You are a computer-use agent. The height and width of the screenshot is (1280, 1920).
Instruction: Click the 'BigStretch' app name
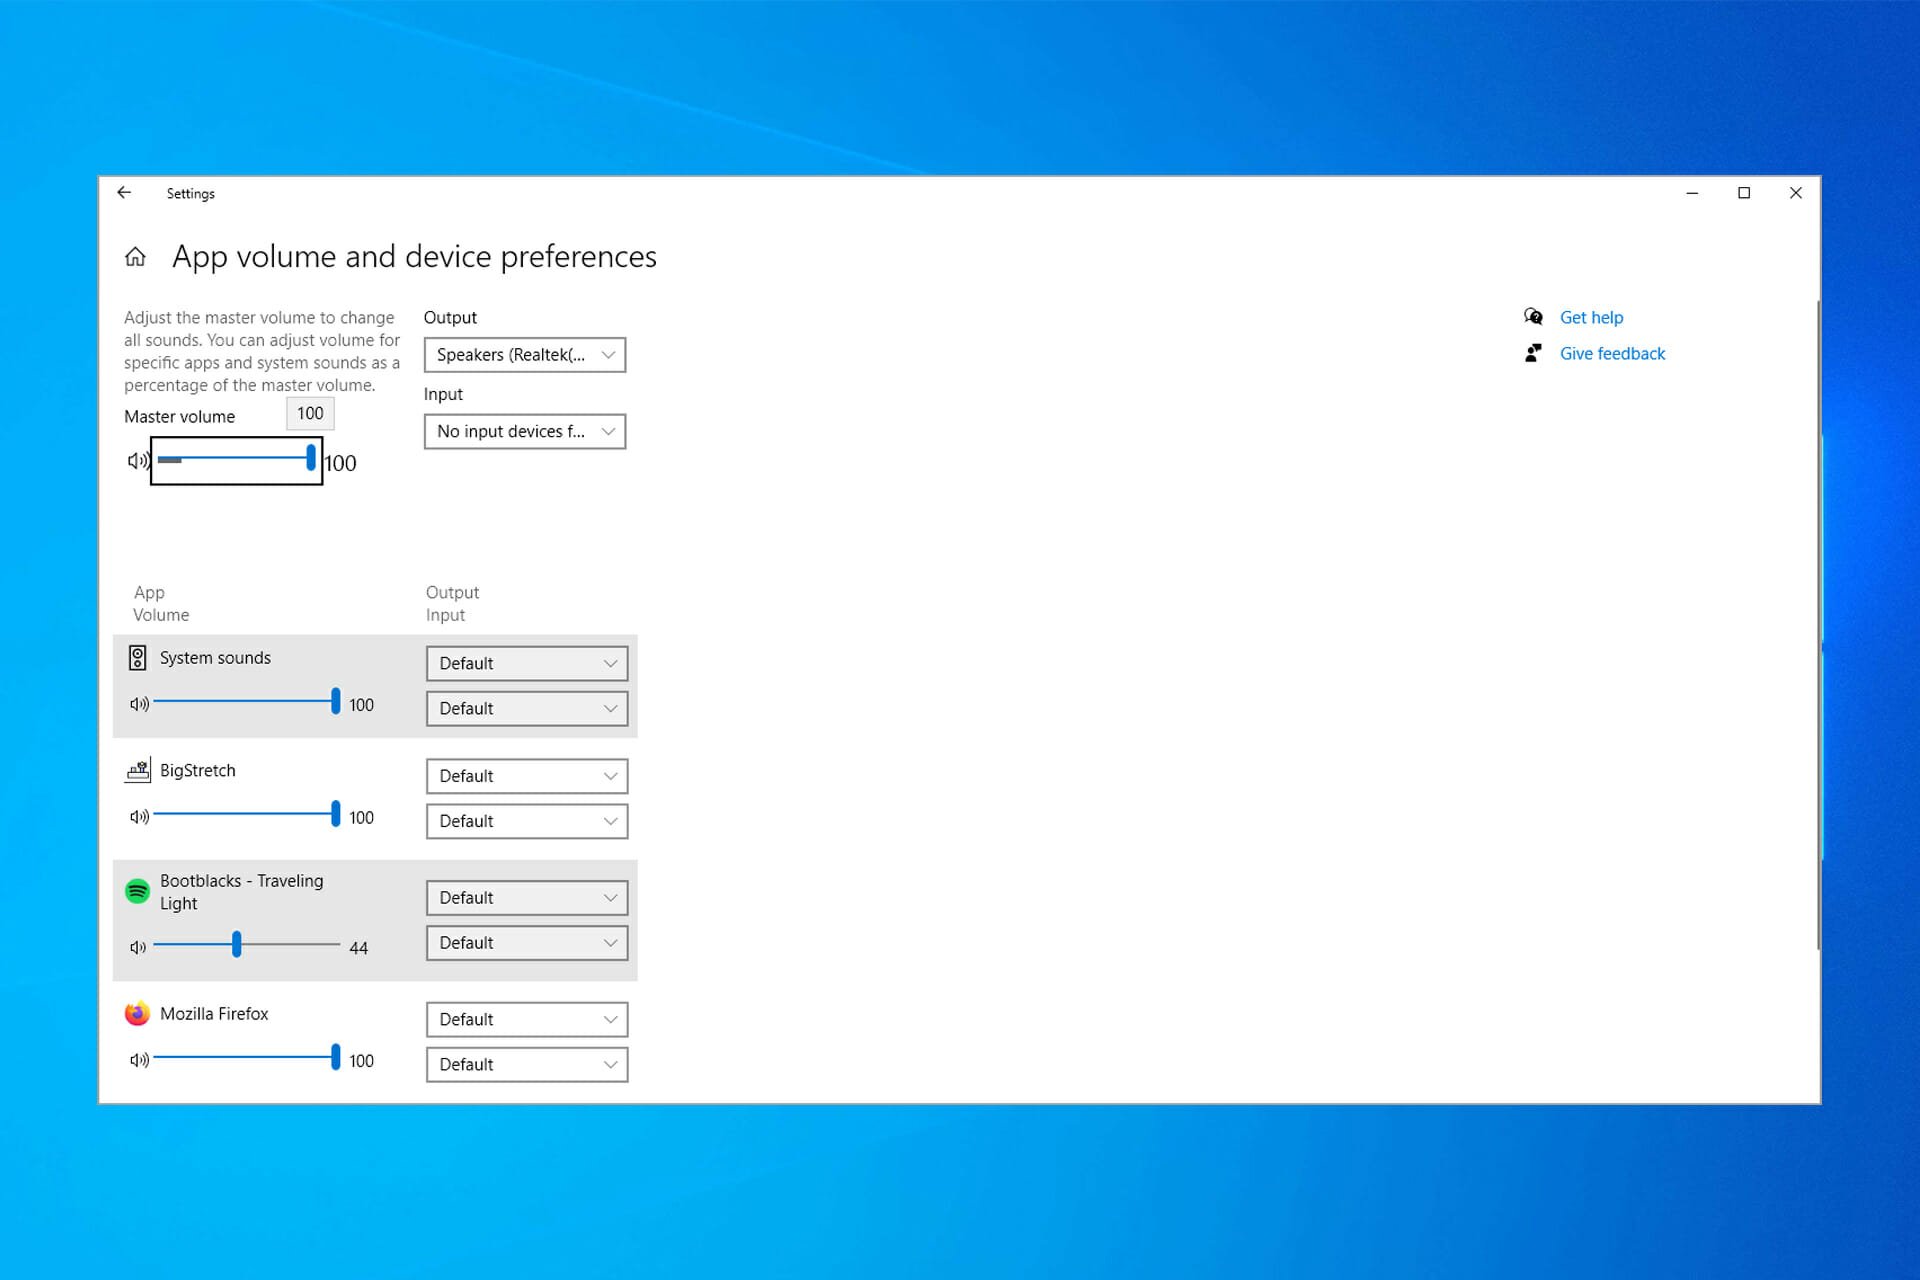[198, 771]
